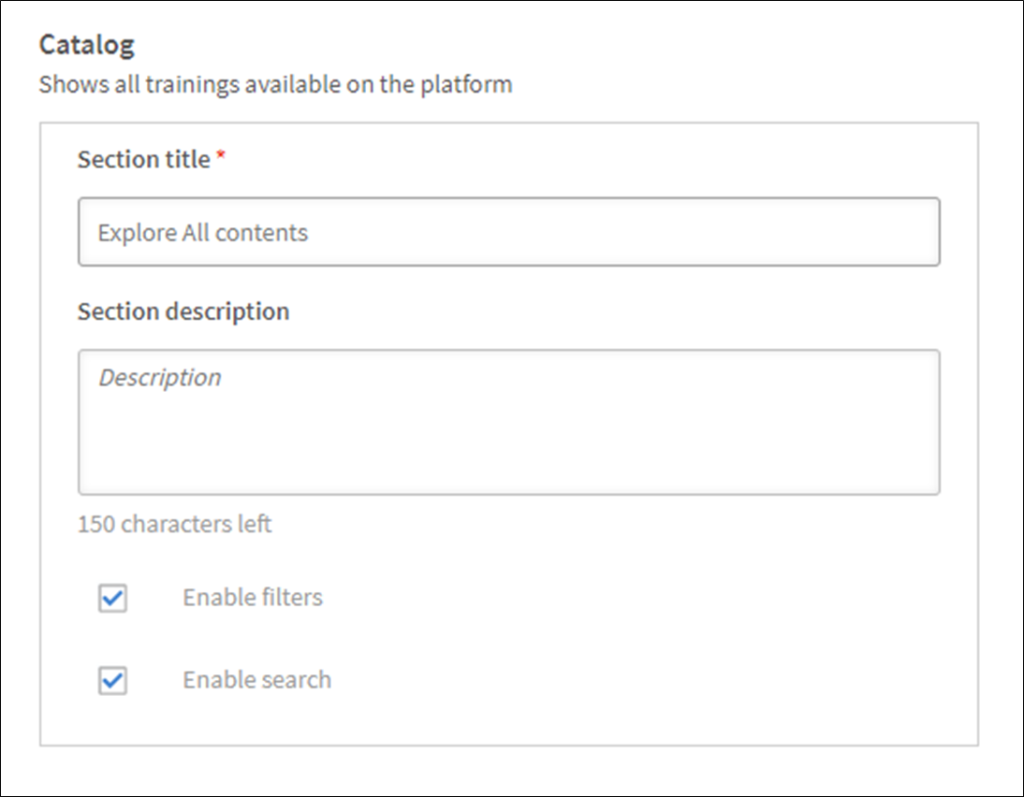
Task: Uncheck the Enable filters checkbox
Action: [x=112, y=598]
